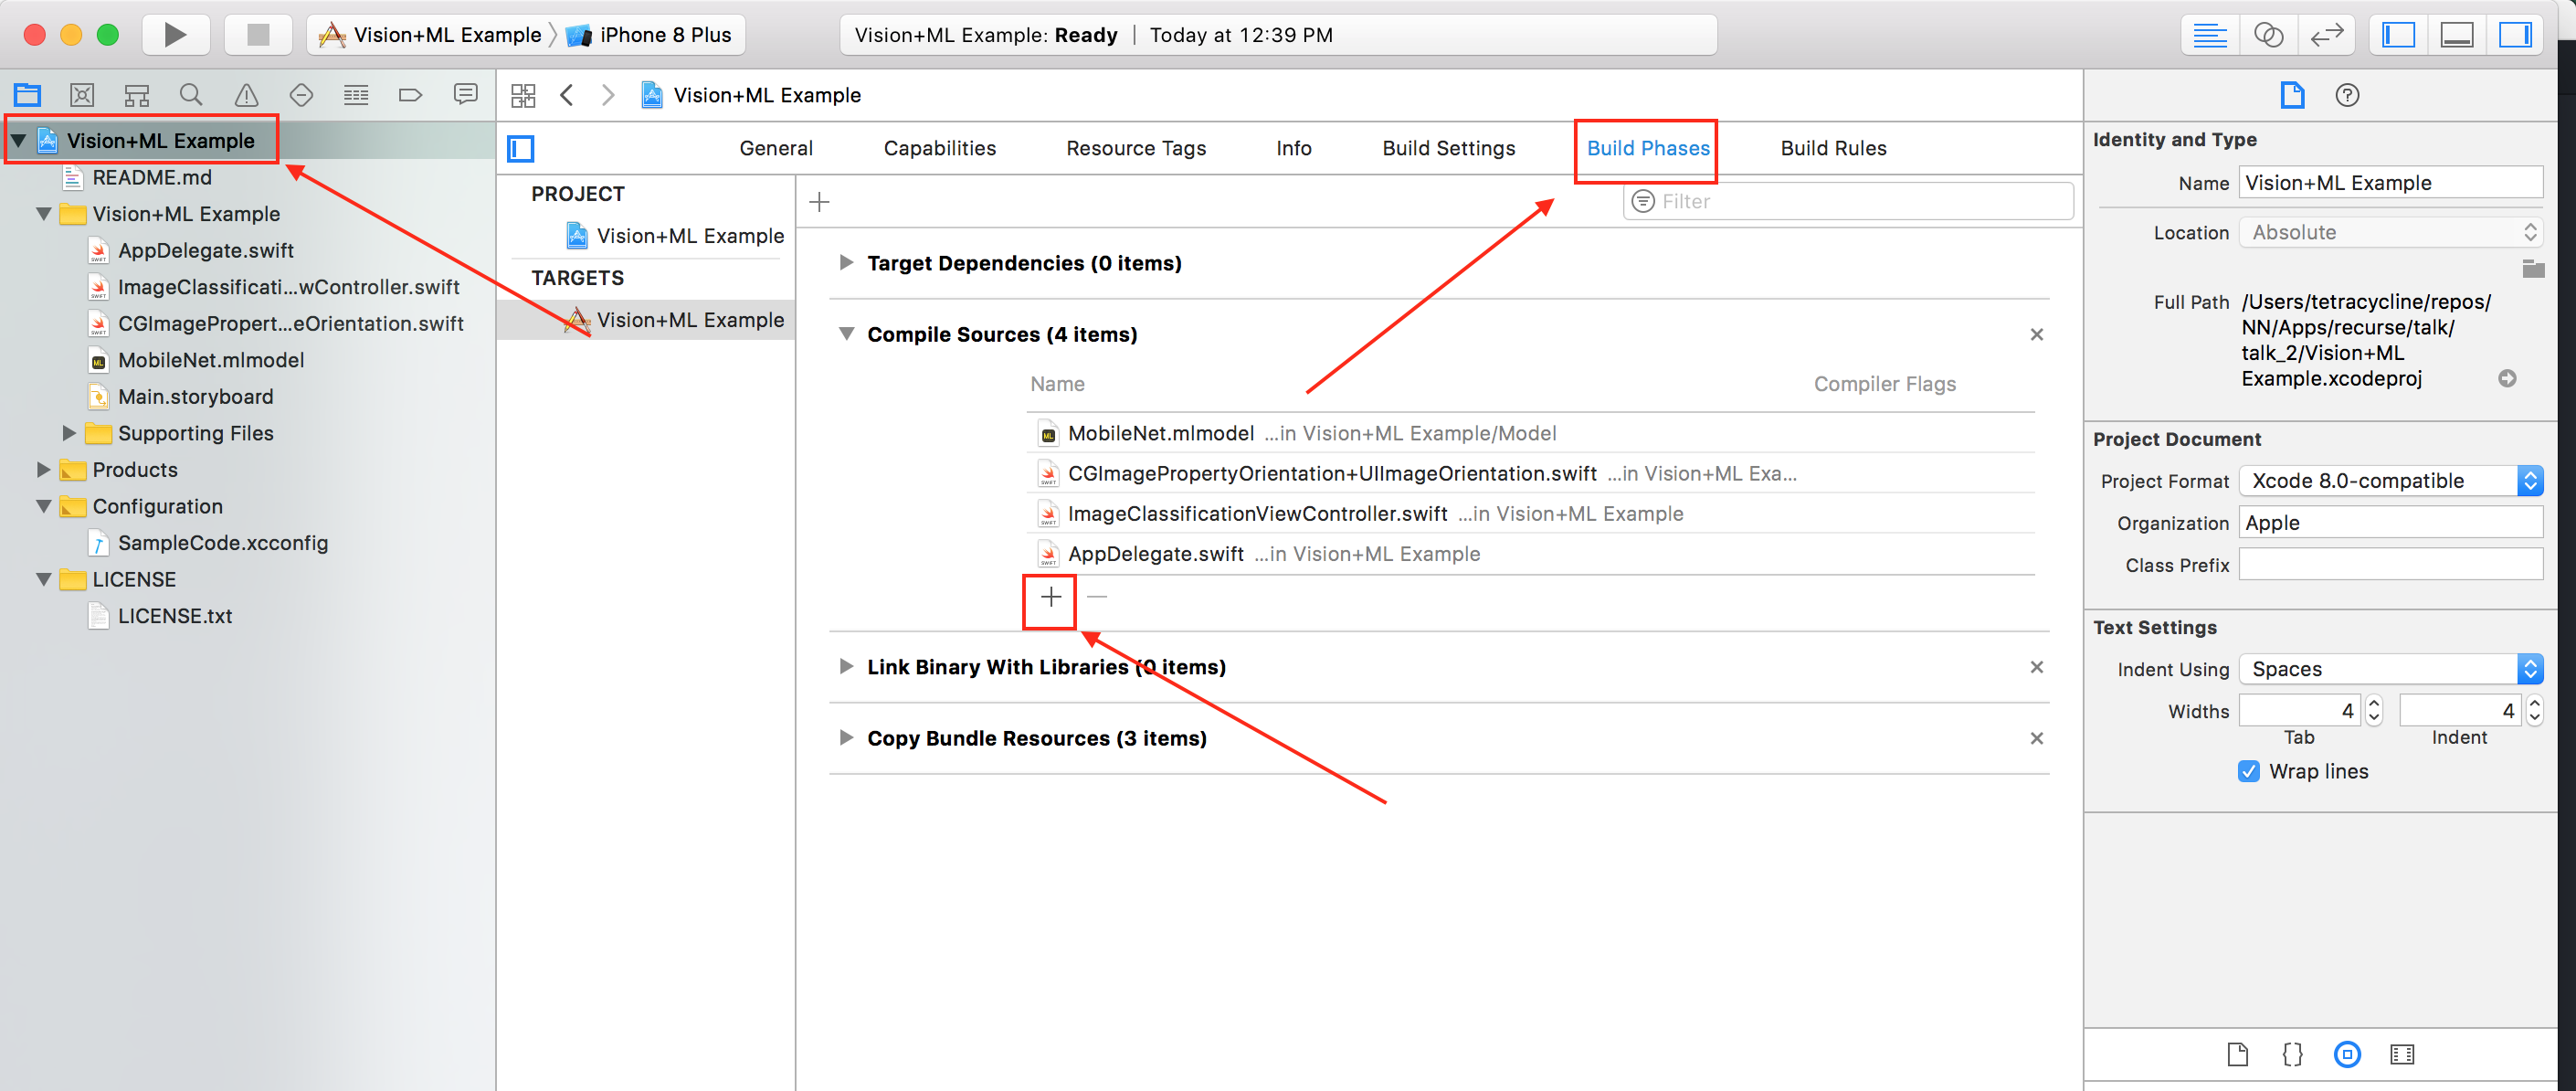Delete the Compile Sources phase

point(2036,334)
